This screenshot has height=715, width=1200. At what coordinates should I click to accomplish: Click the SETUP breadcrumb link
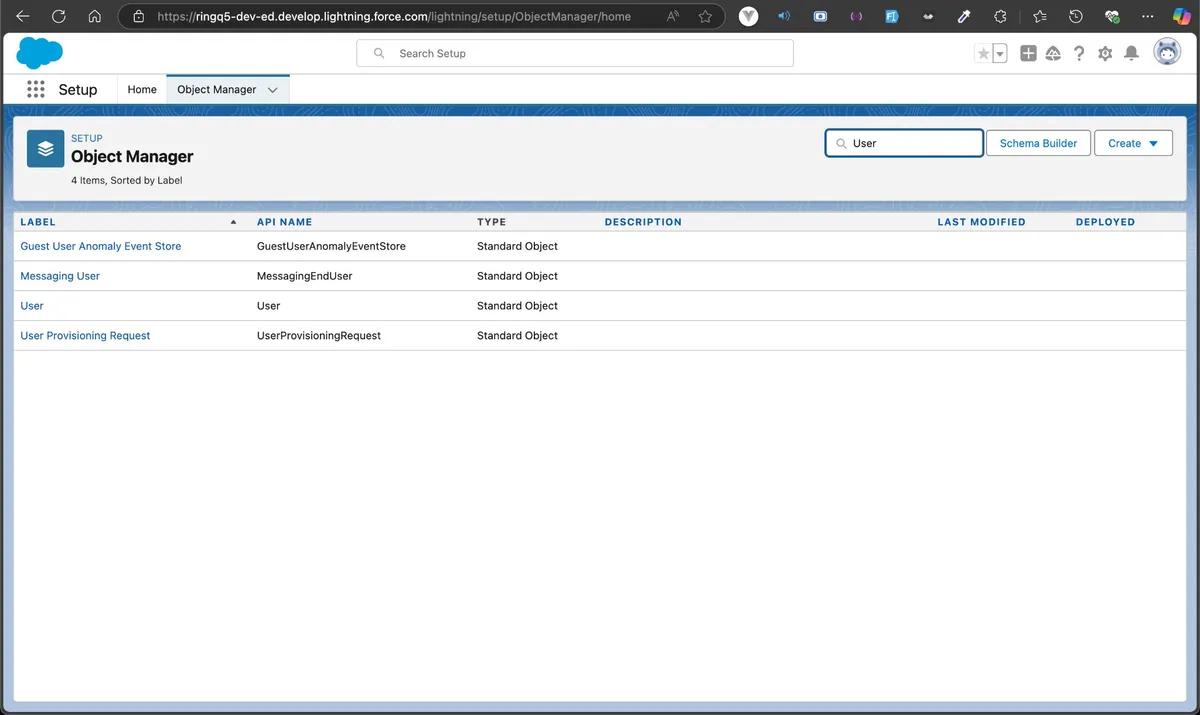click(x=86, y=138)
